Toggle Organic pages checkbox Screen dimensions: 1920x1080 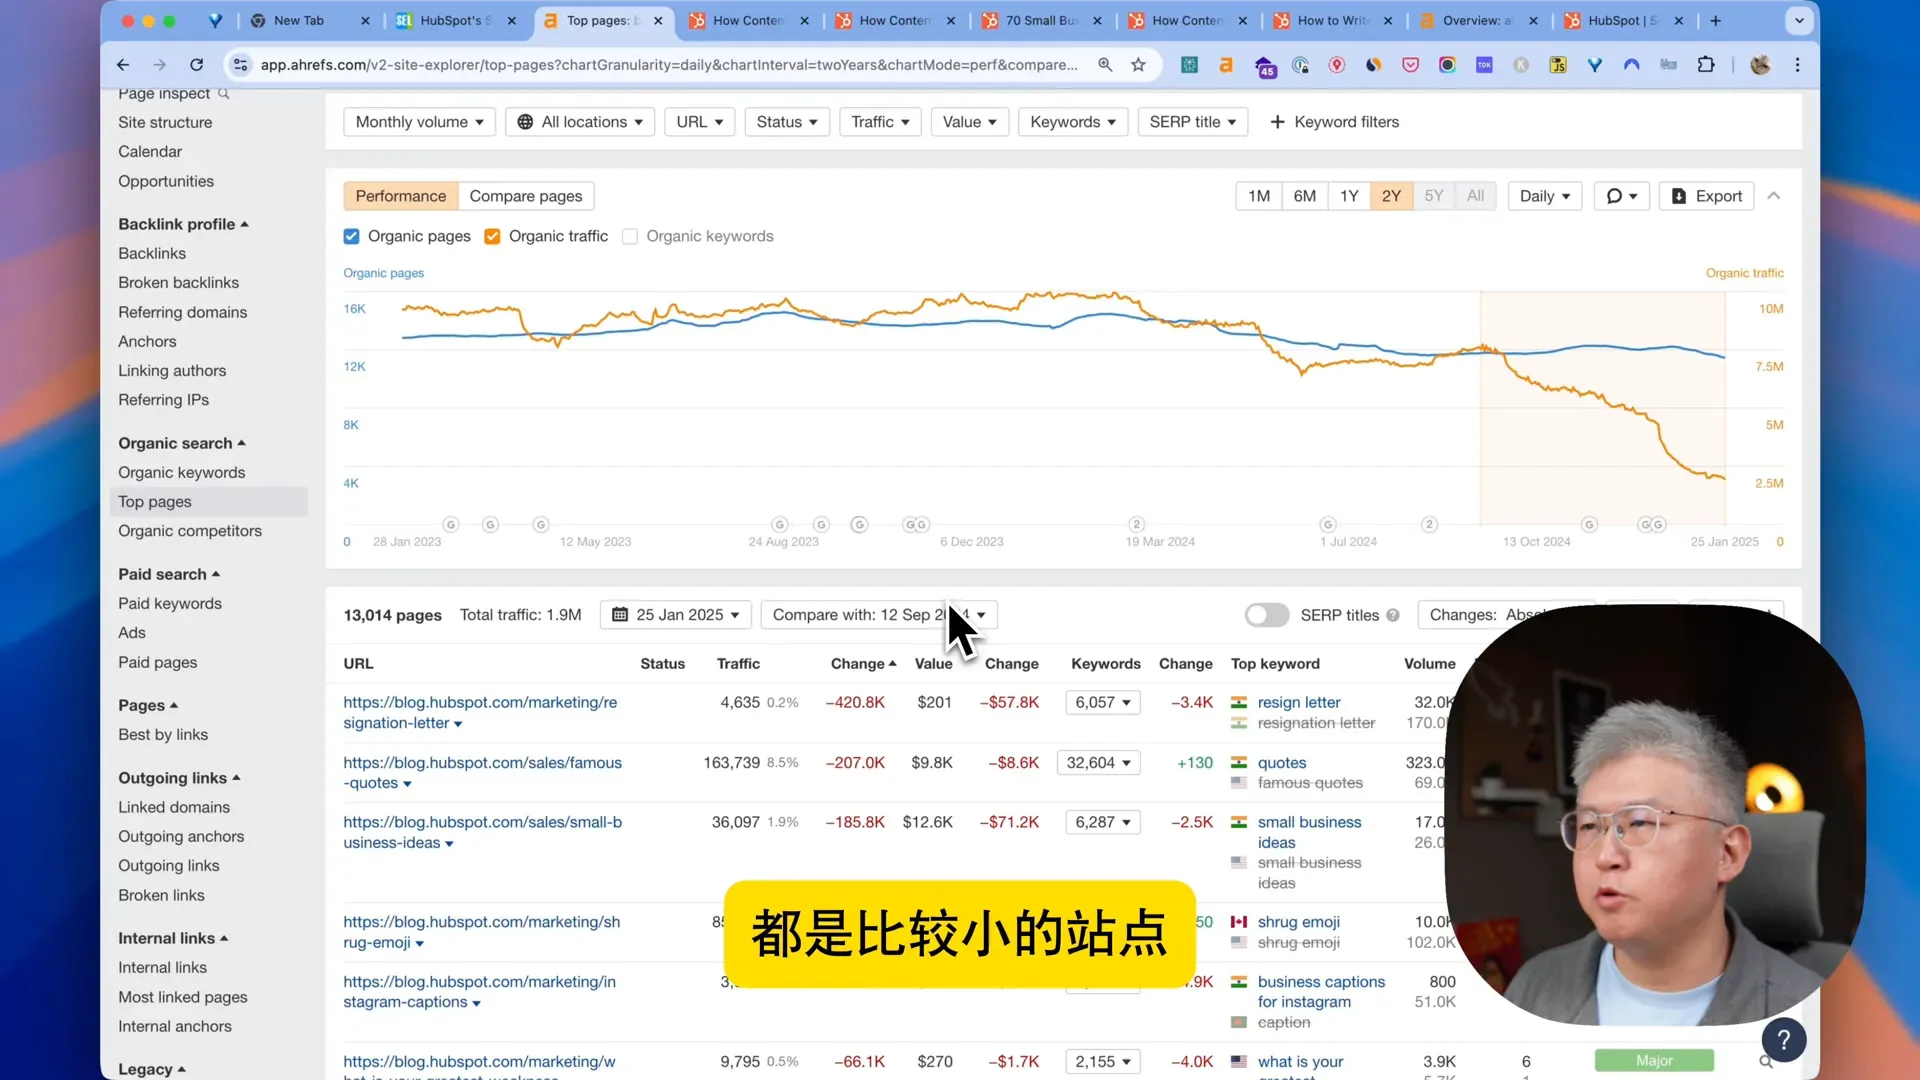click(351, 237)
